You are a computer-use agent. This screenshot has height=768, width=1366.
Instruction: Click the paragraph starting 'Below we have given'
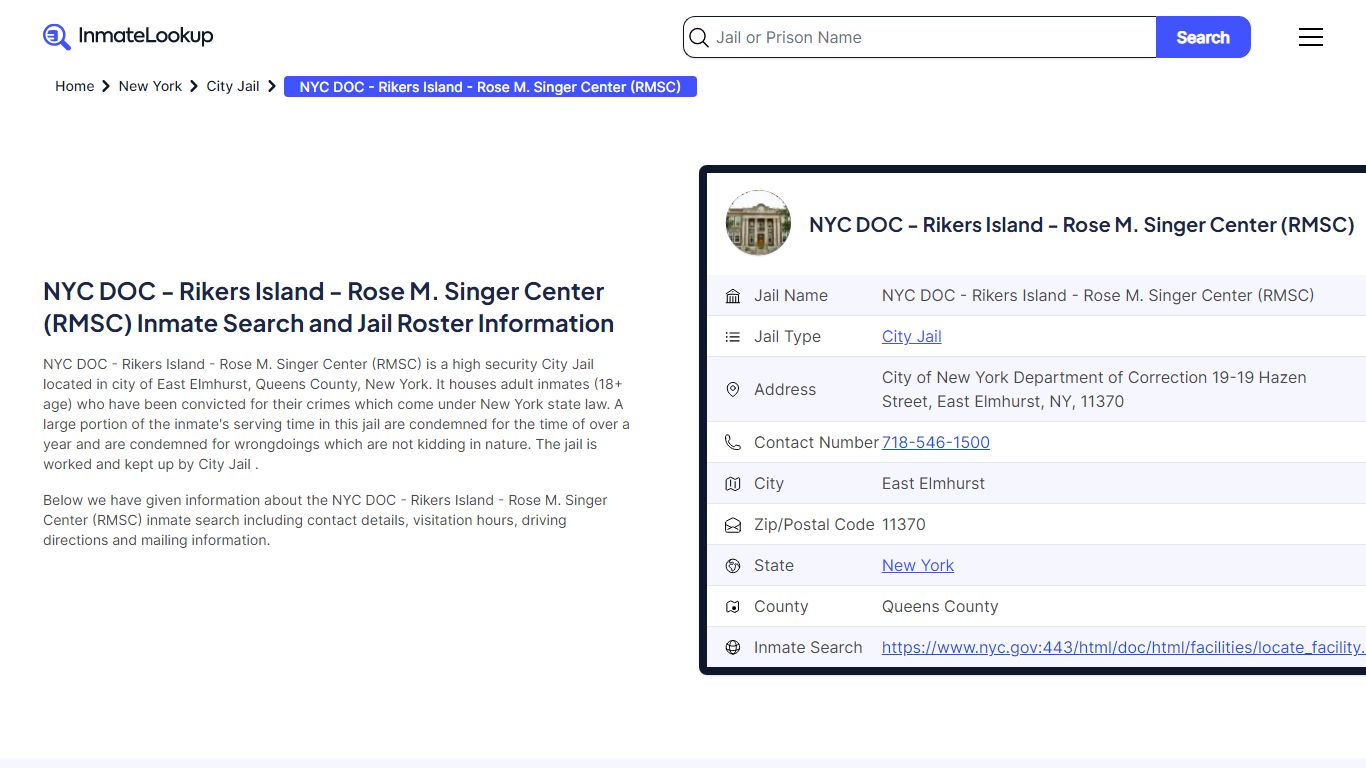325,520
